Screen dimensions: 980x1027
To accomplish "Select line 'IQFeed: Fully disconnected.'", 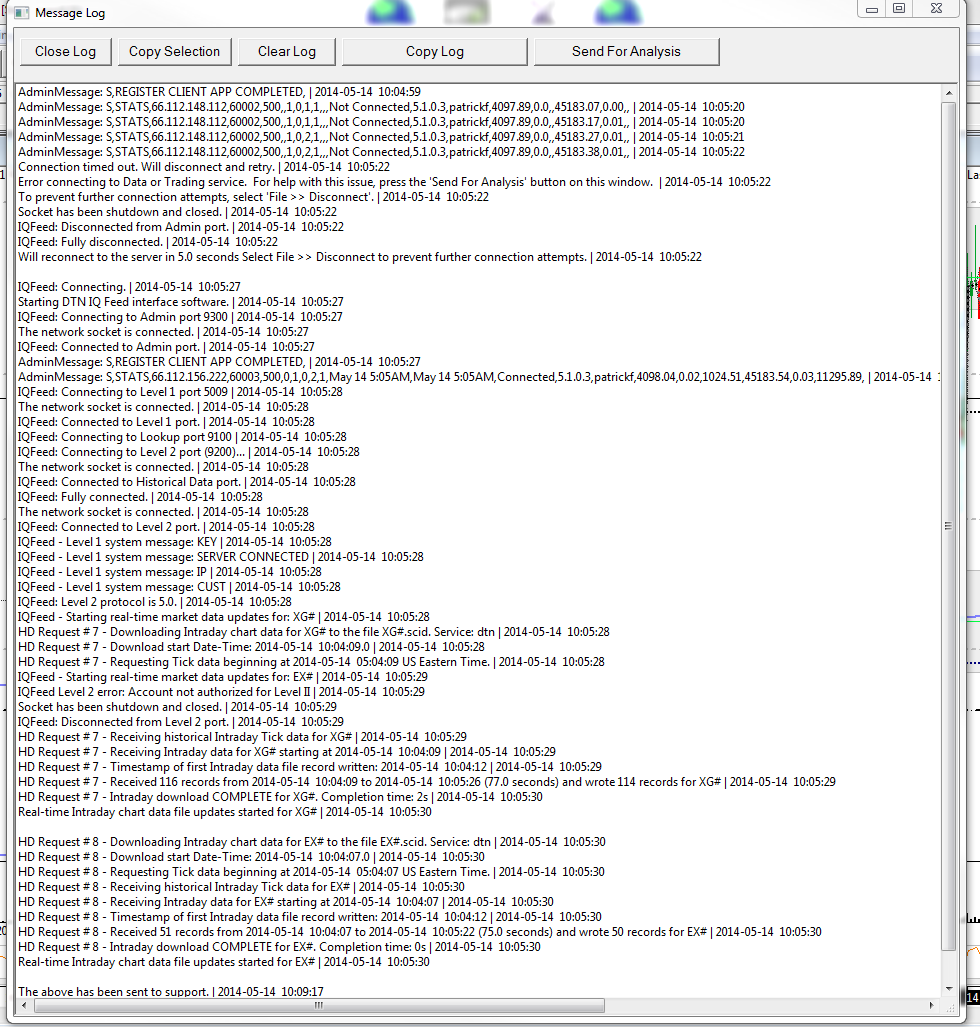I will coord(148,242).
